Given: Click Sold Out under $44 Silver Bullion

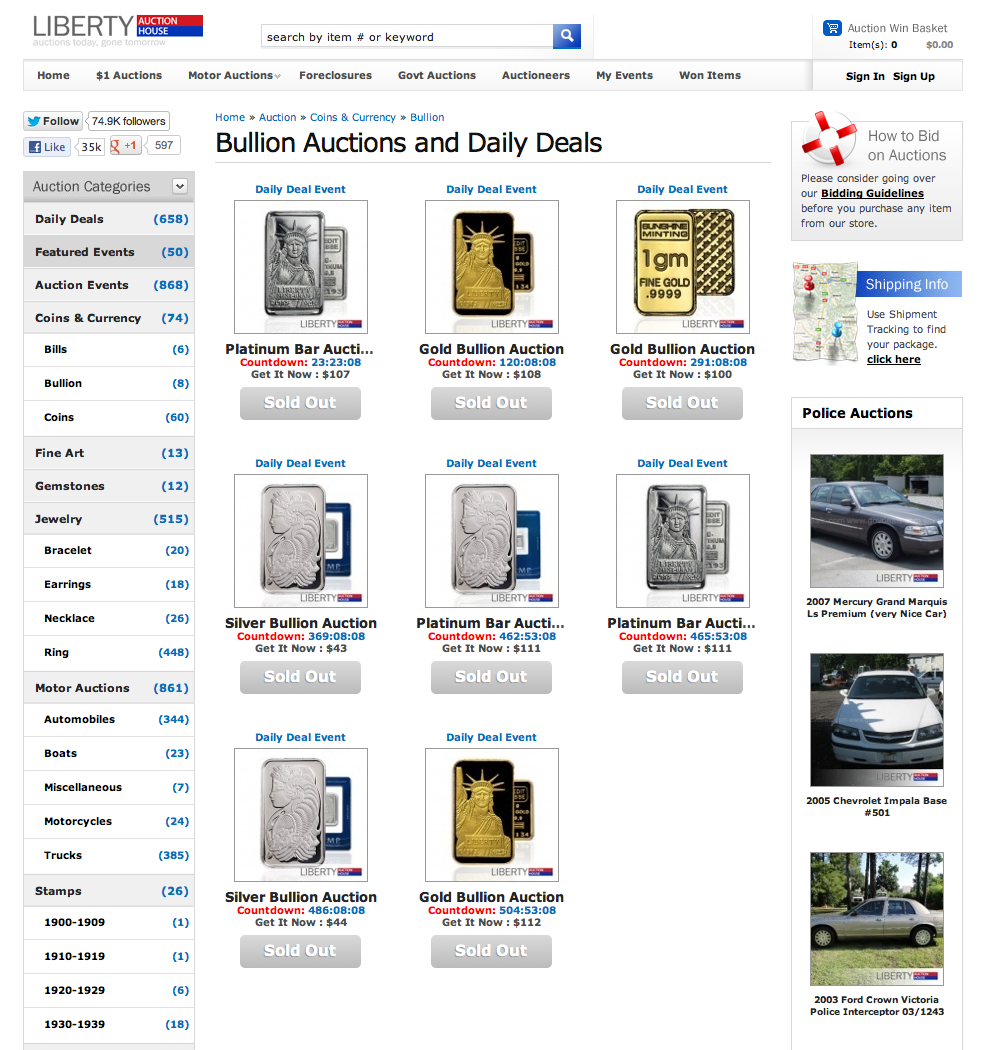Looking at the screenshot, I should 300,951.
